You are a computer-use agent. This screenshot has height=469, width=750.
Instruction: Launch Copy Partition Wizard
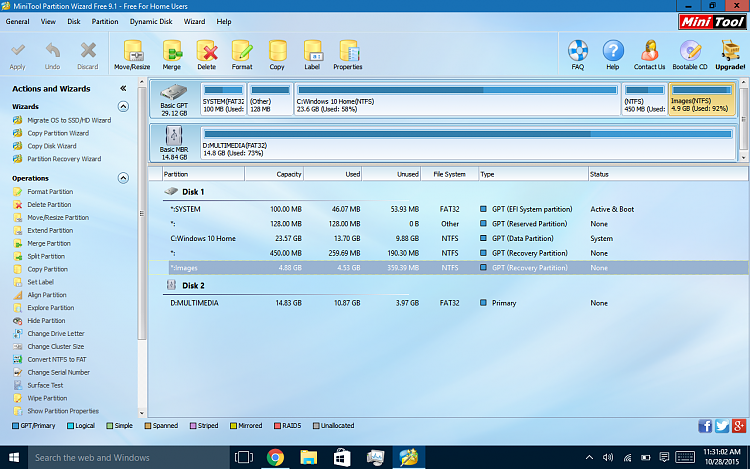[x=58, y=133]
